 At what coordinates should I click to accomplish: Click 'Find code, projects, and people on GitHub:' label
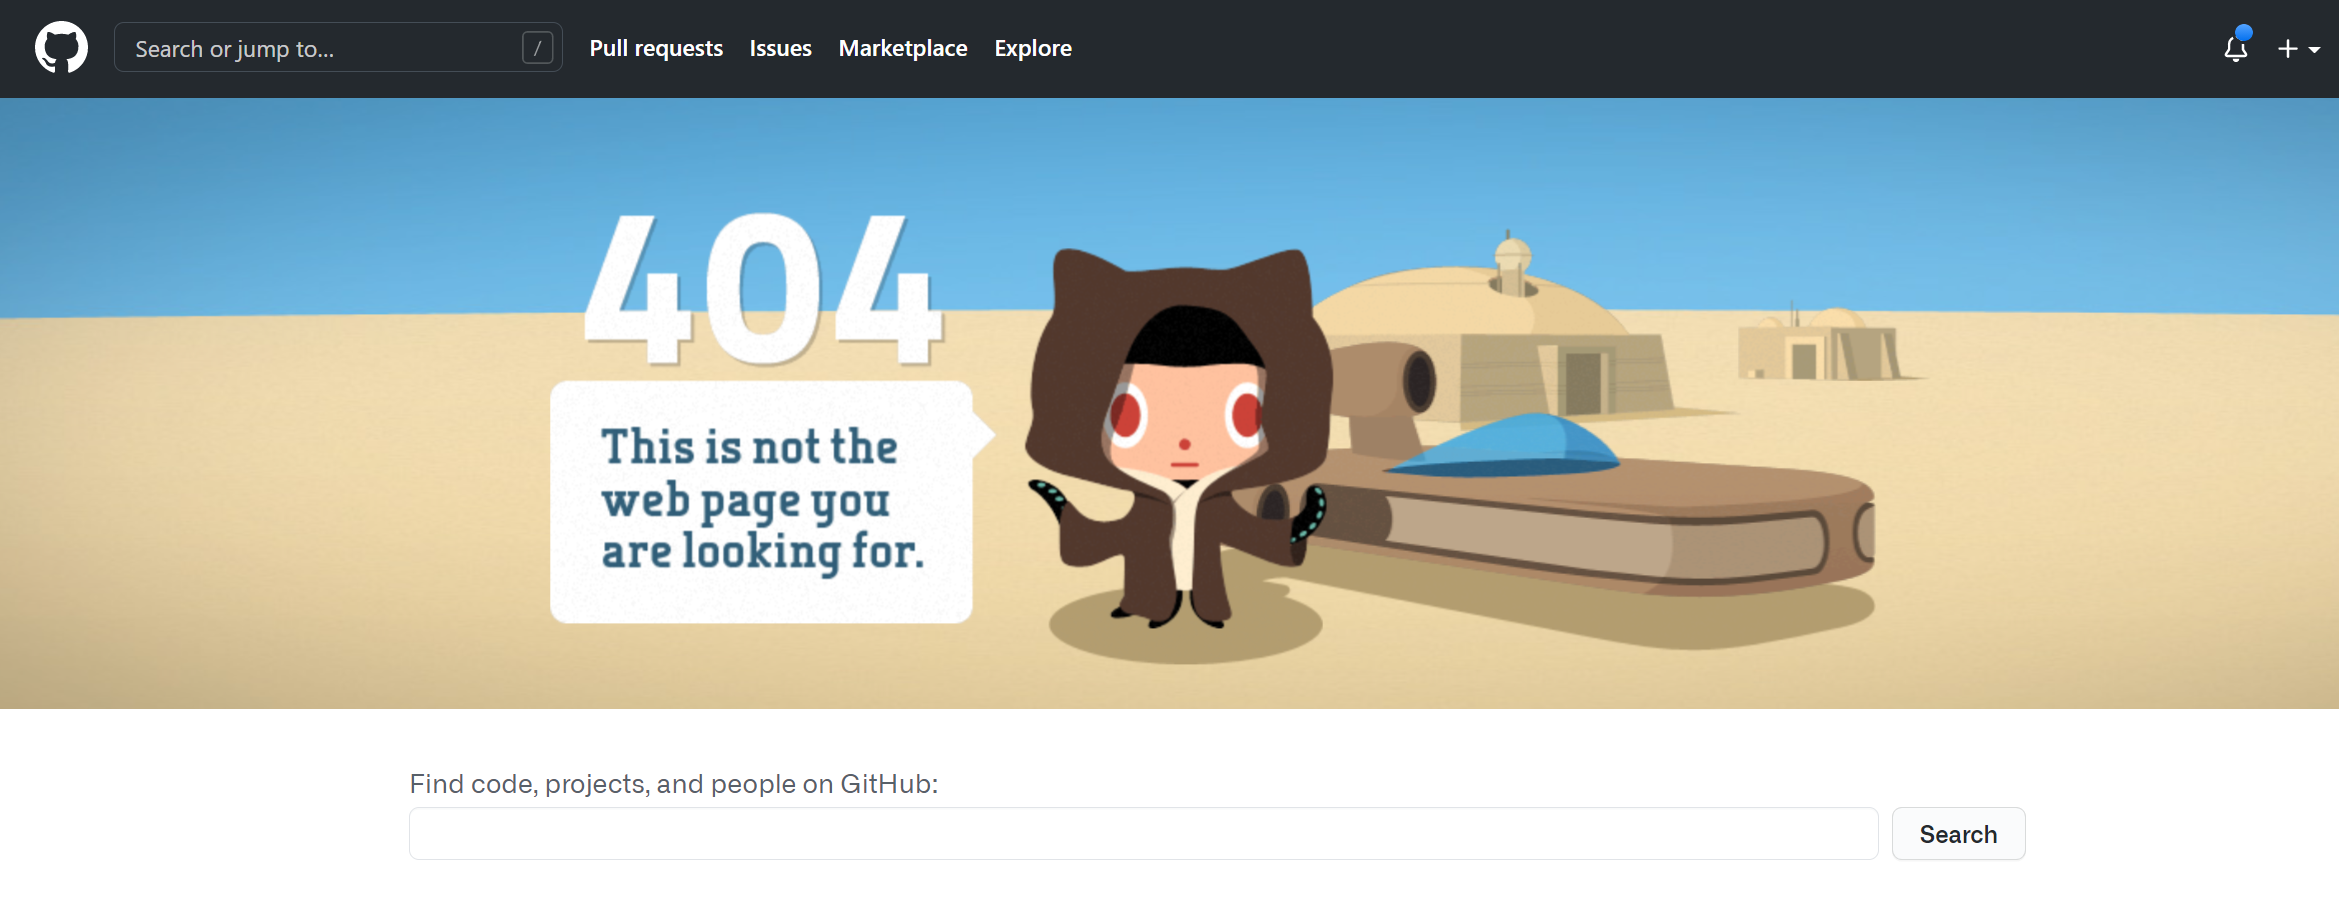[x=674, y=784]
